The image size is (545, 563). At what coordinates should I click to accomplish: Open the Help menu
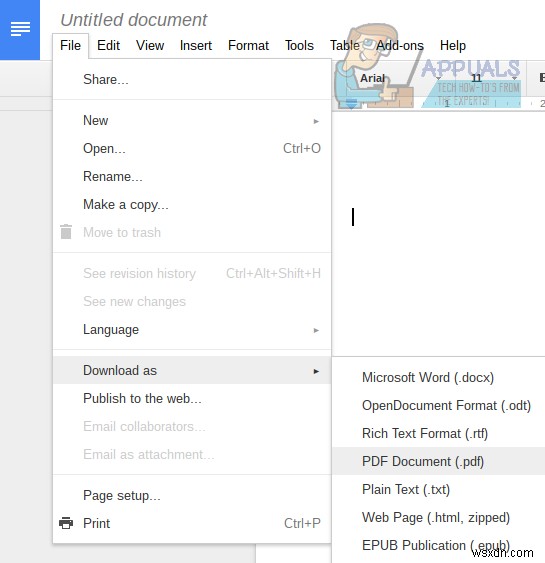[x=453, y=46]
